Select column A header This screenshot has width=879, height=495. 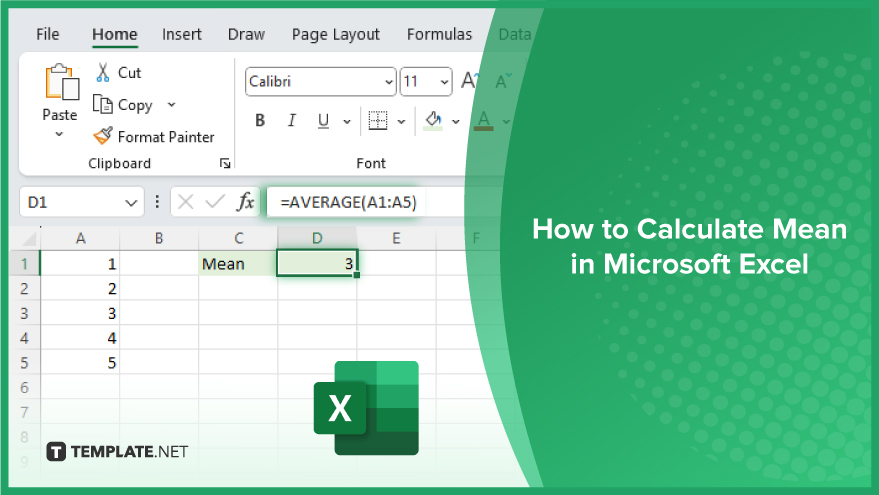click(x=80, y=238)
